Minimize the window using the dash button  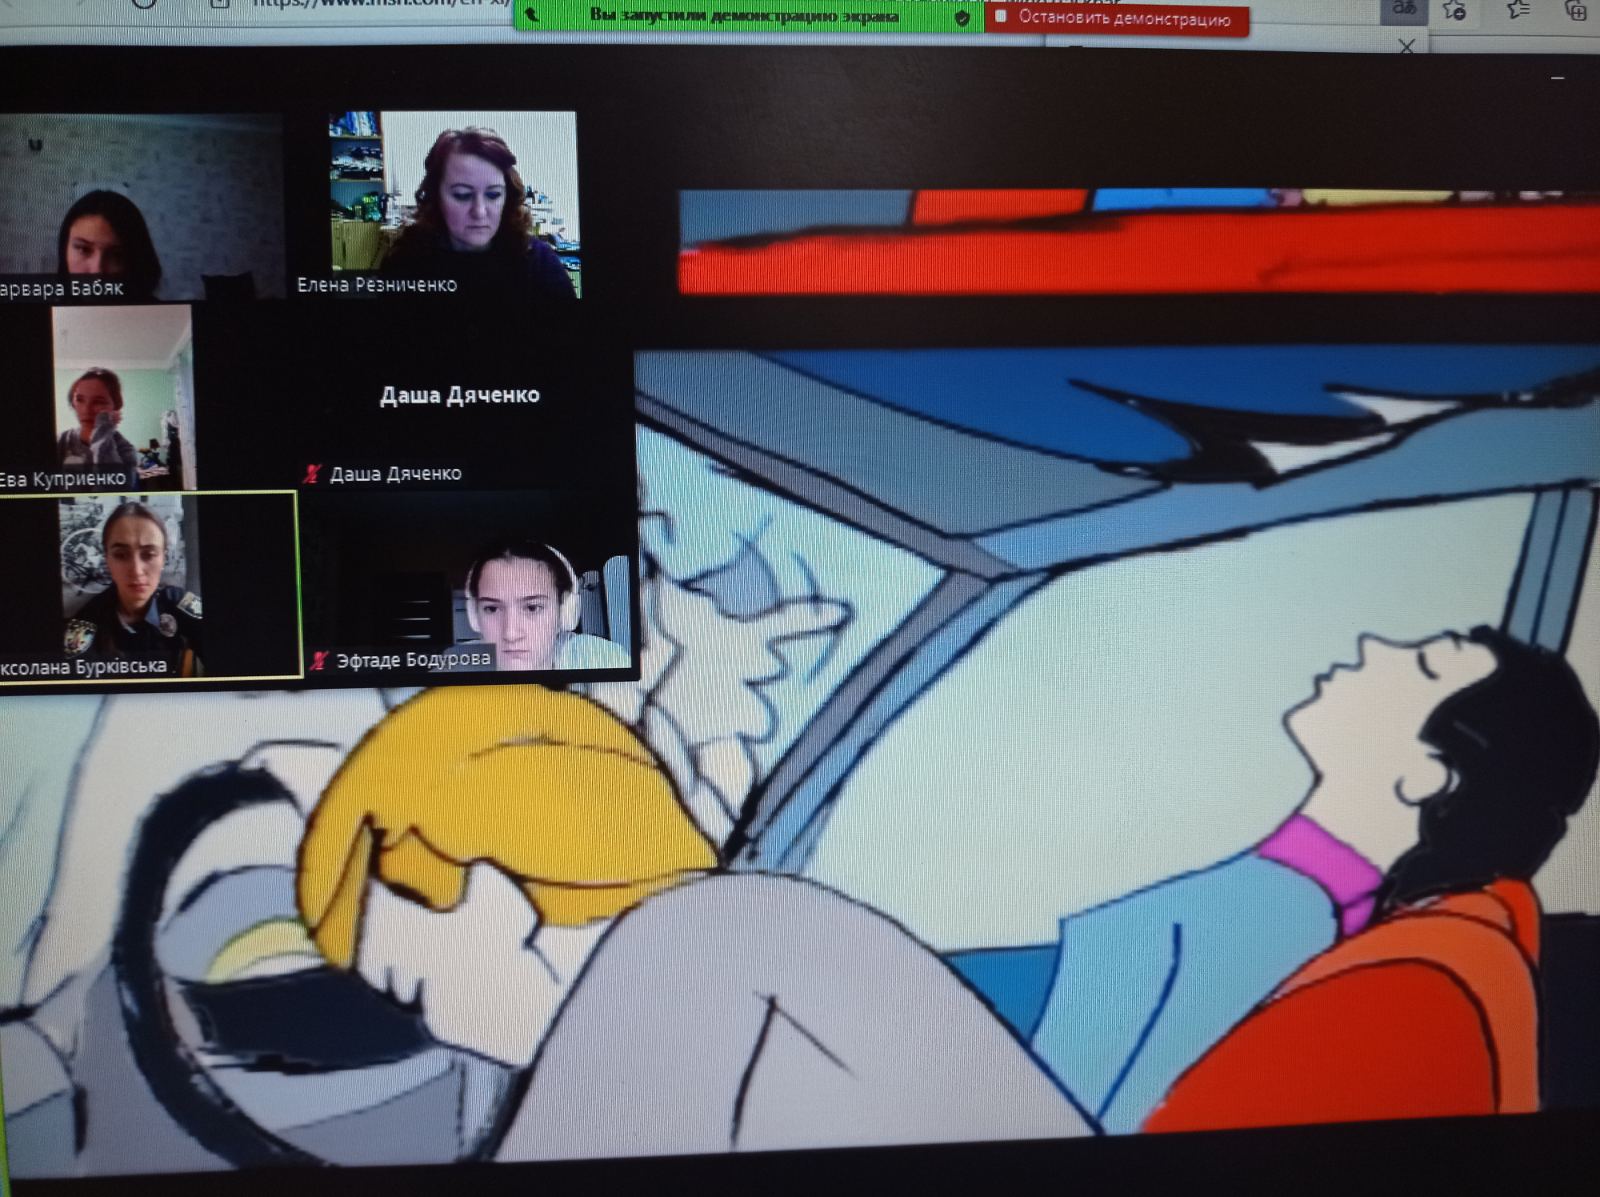[x=1557, y=78]
